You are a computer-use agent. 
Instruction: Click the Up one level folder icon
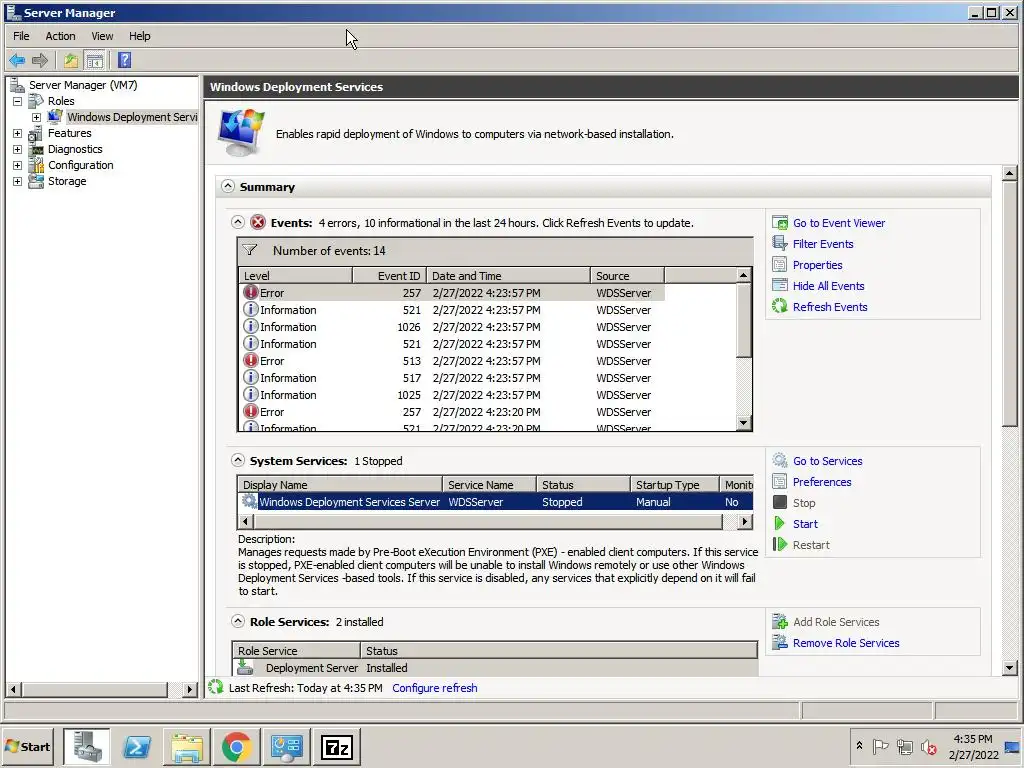[71, 61]
